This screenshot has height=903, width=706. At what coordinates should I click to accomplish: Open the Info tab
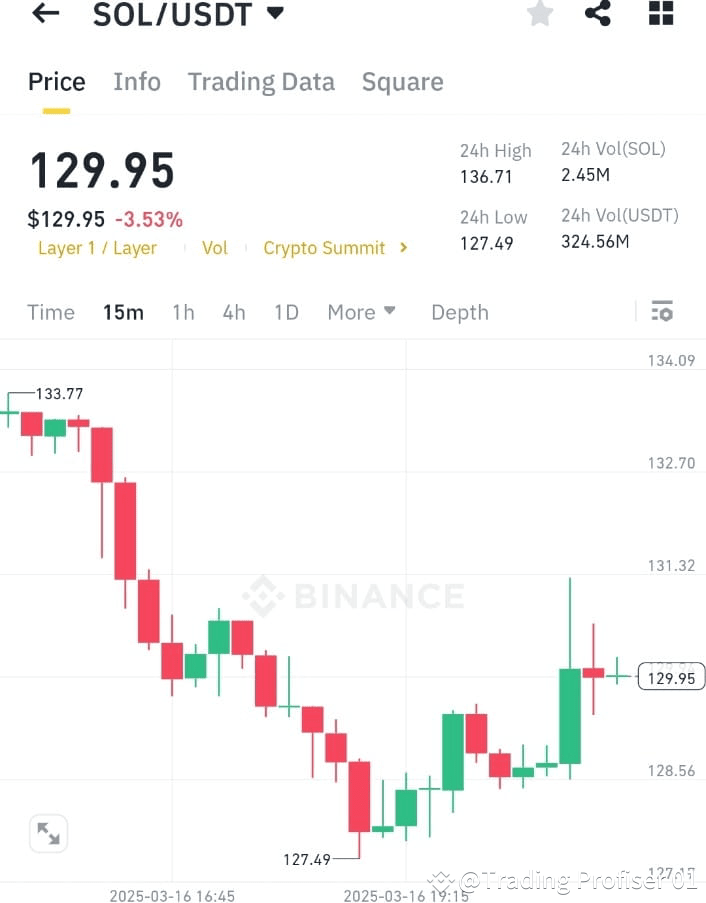point(137,81)
